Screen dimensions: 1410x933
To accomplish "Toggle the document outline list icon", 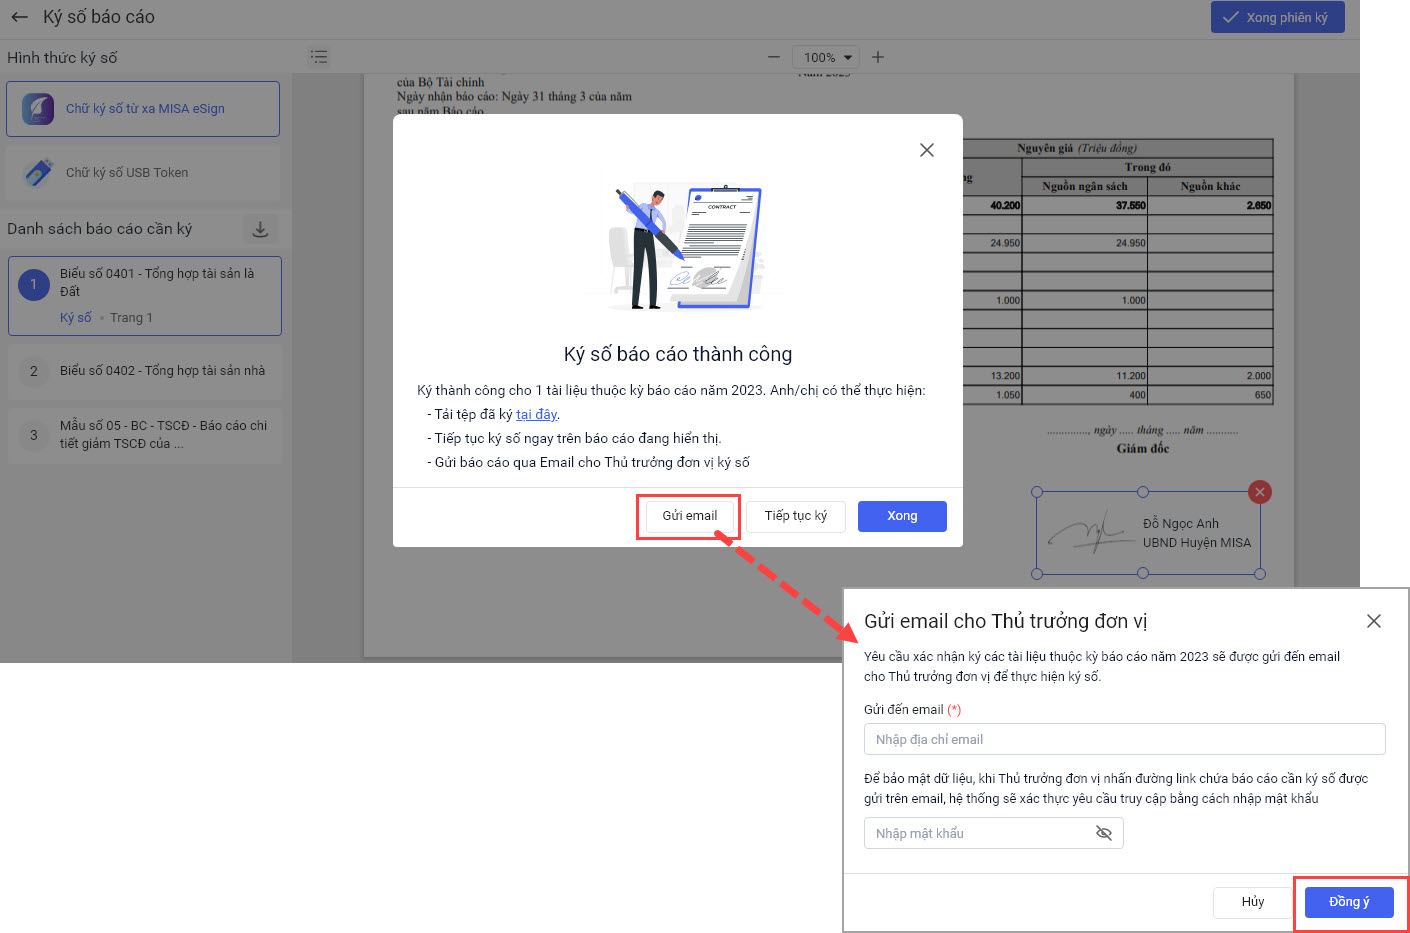I will click(x=319, y=57).
